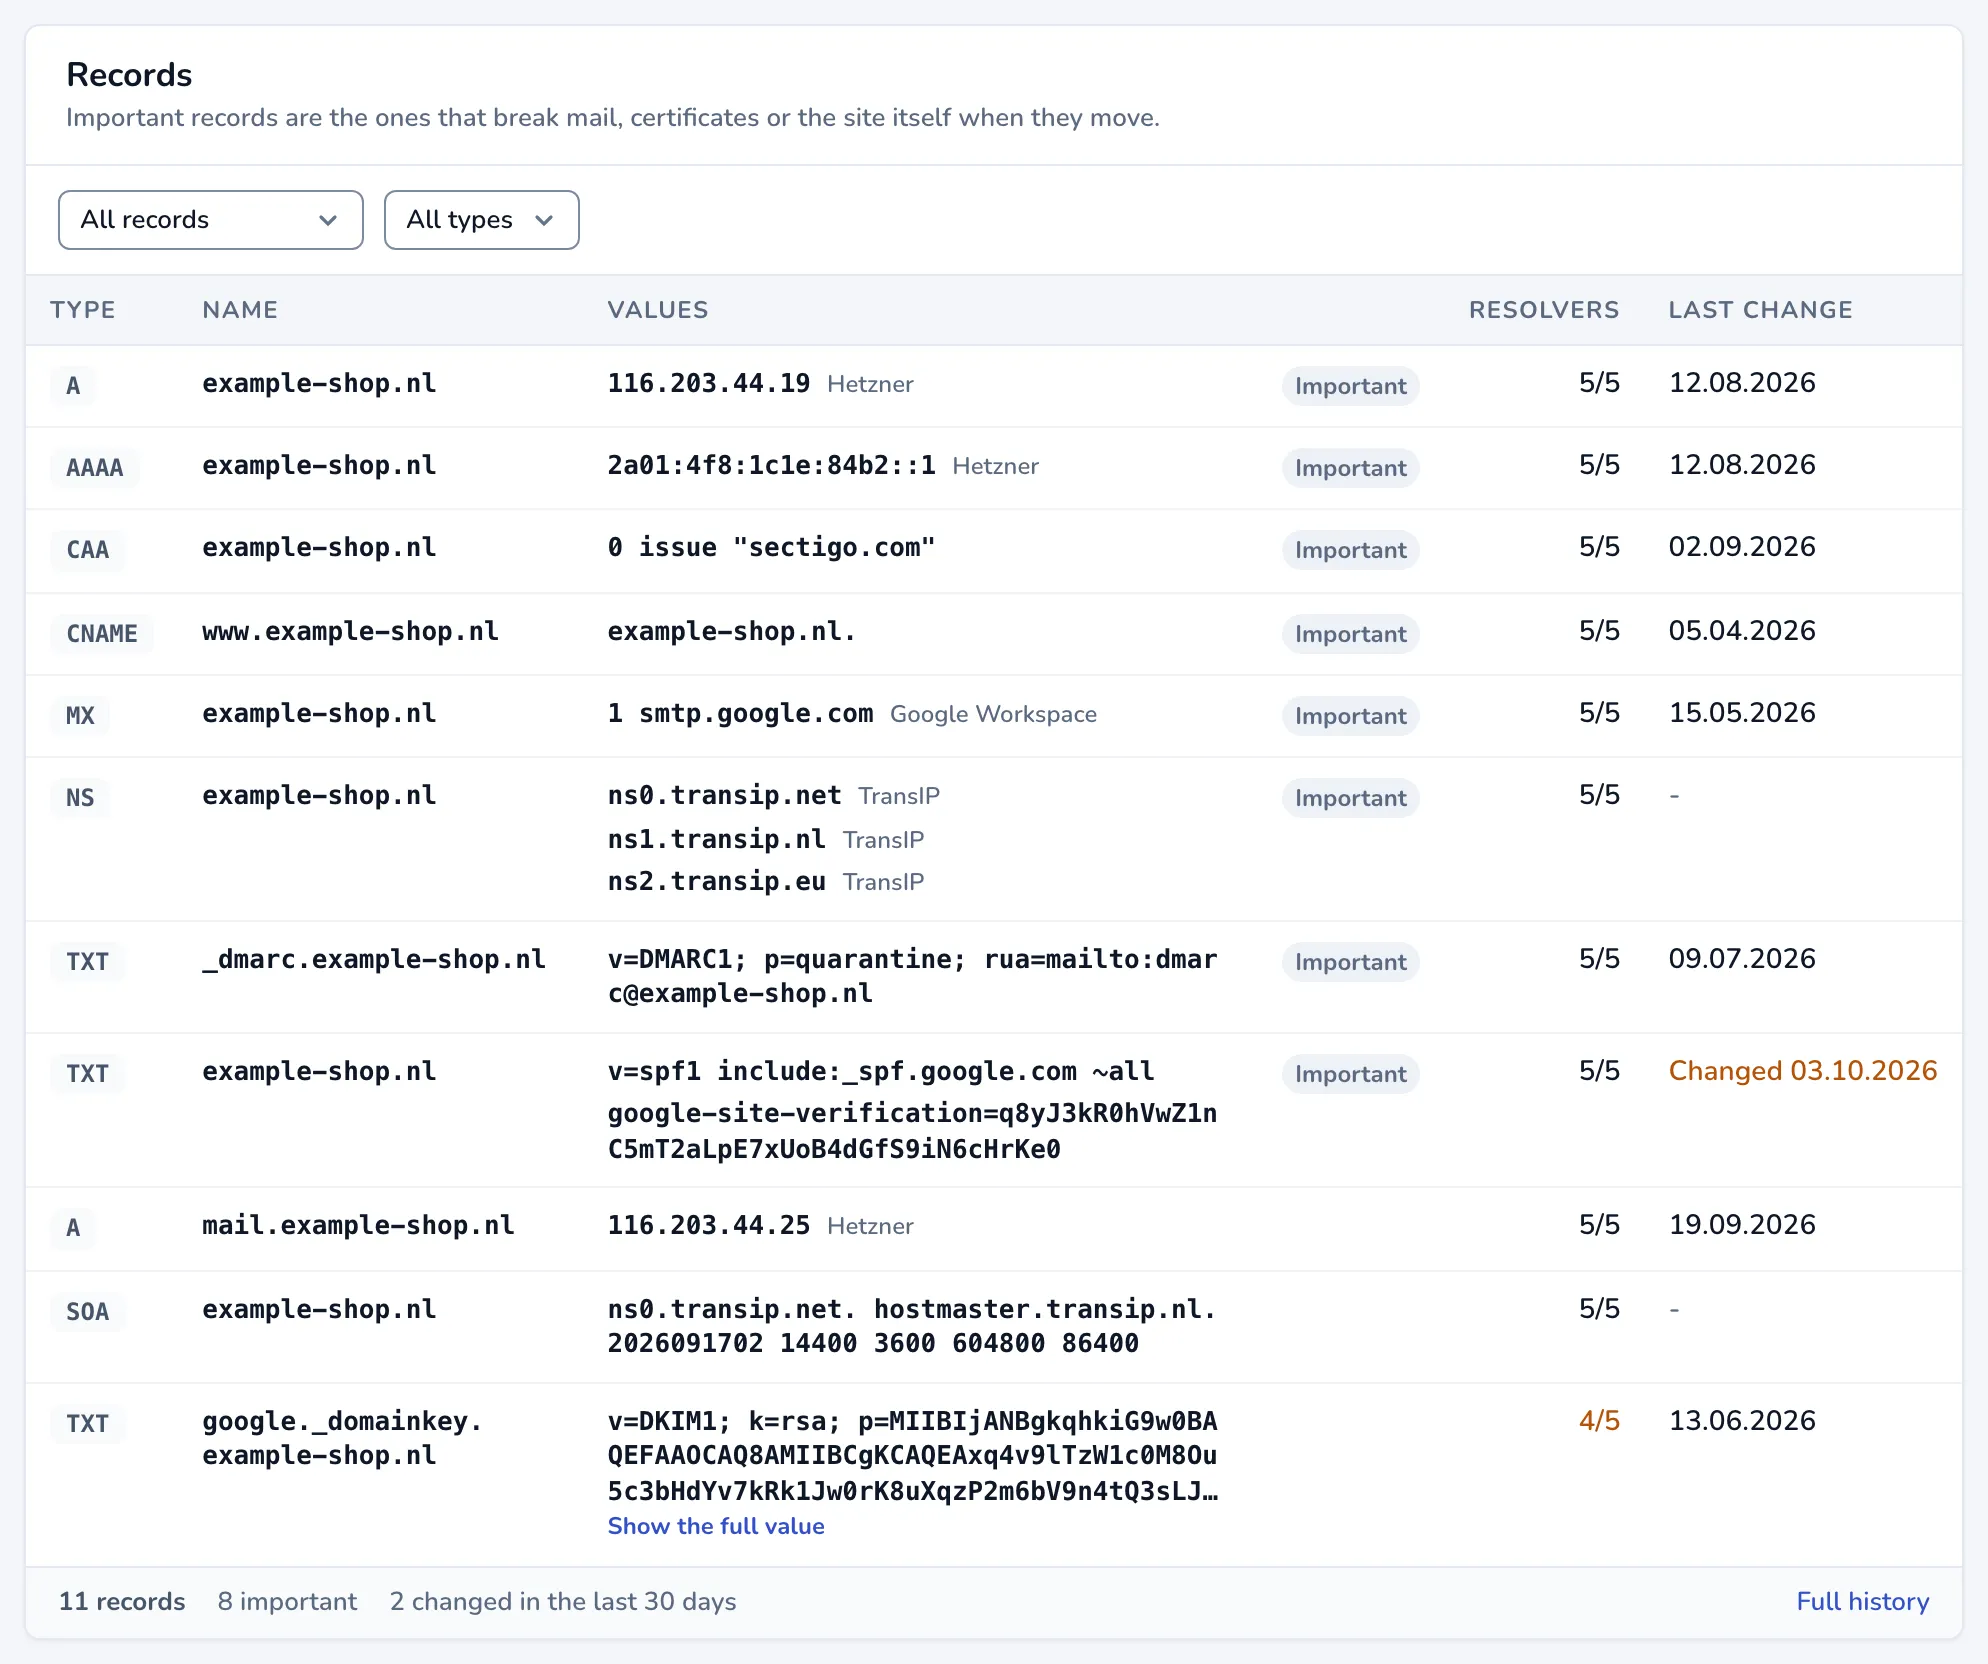This screenshot has width=1988, height=1664.
Task: Click the v=DMARC1 policy value
Action: 912,977
